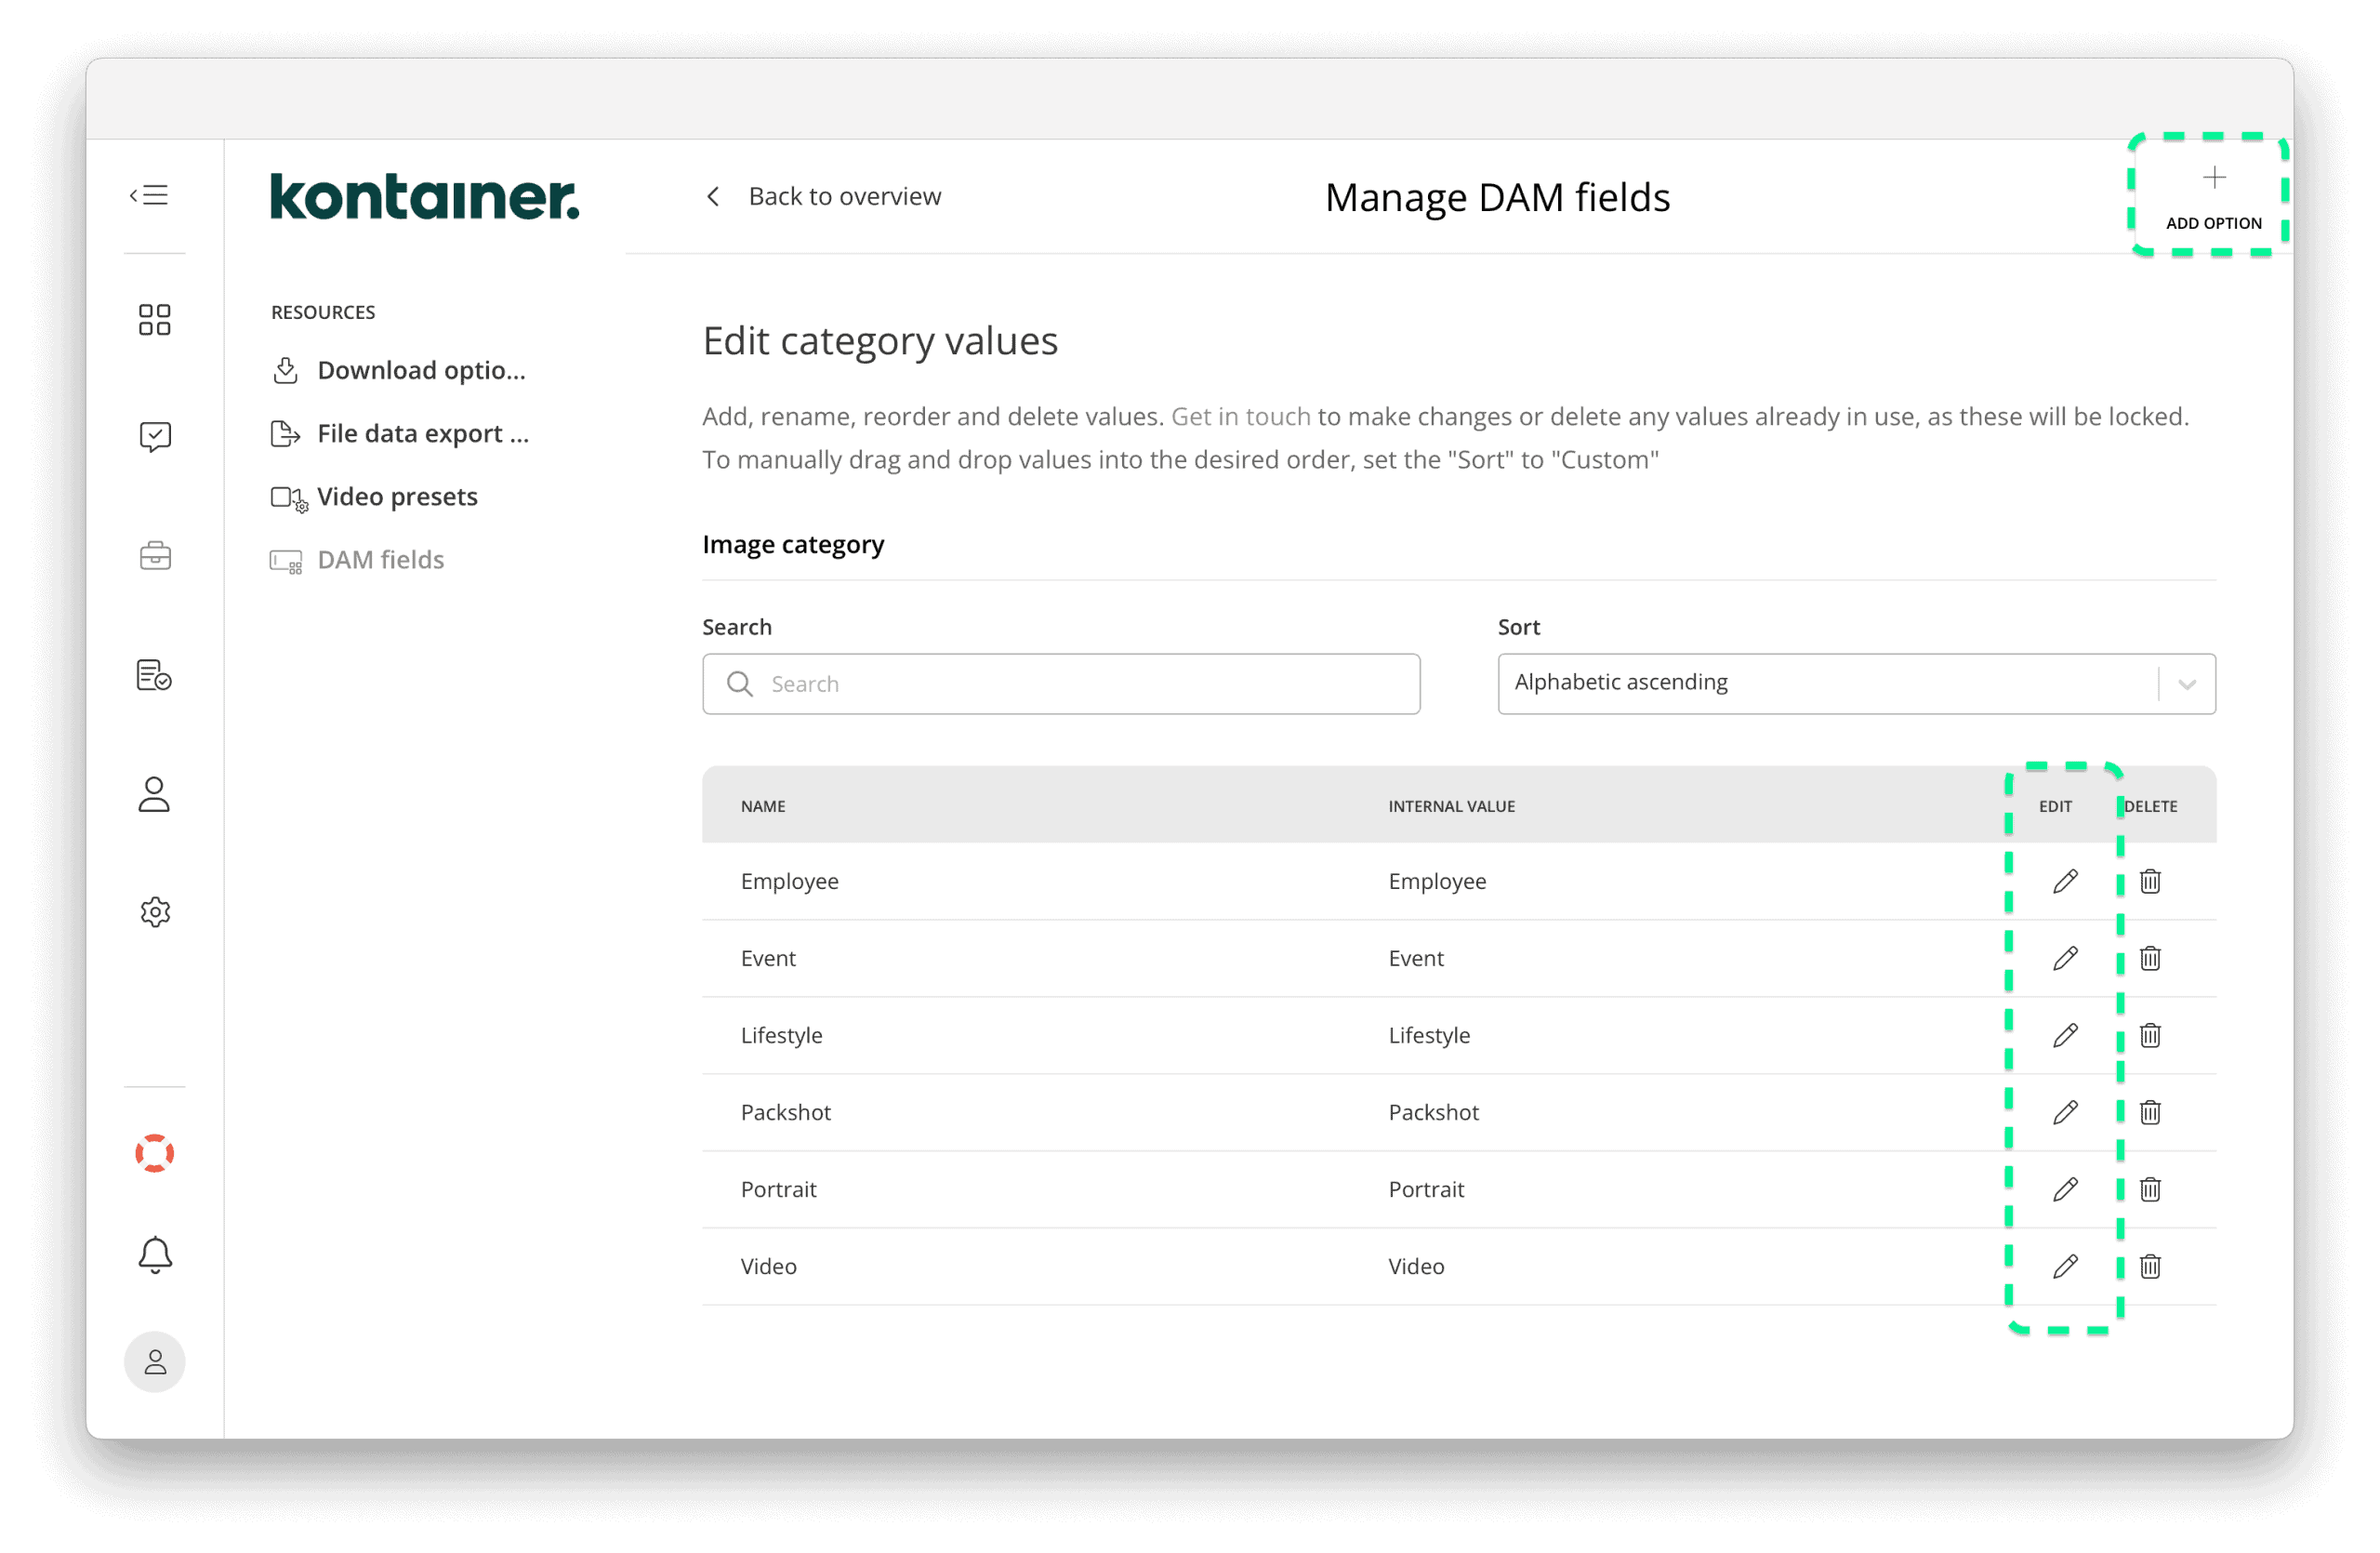Click the red lifesaver help icon
The width and height of the screenshot is (2380, 1553).
(x=155, y=1153)
